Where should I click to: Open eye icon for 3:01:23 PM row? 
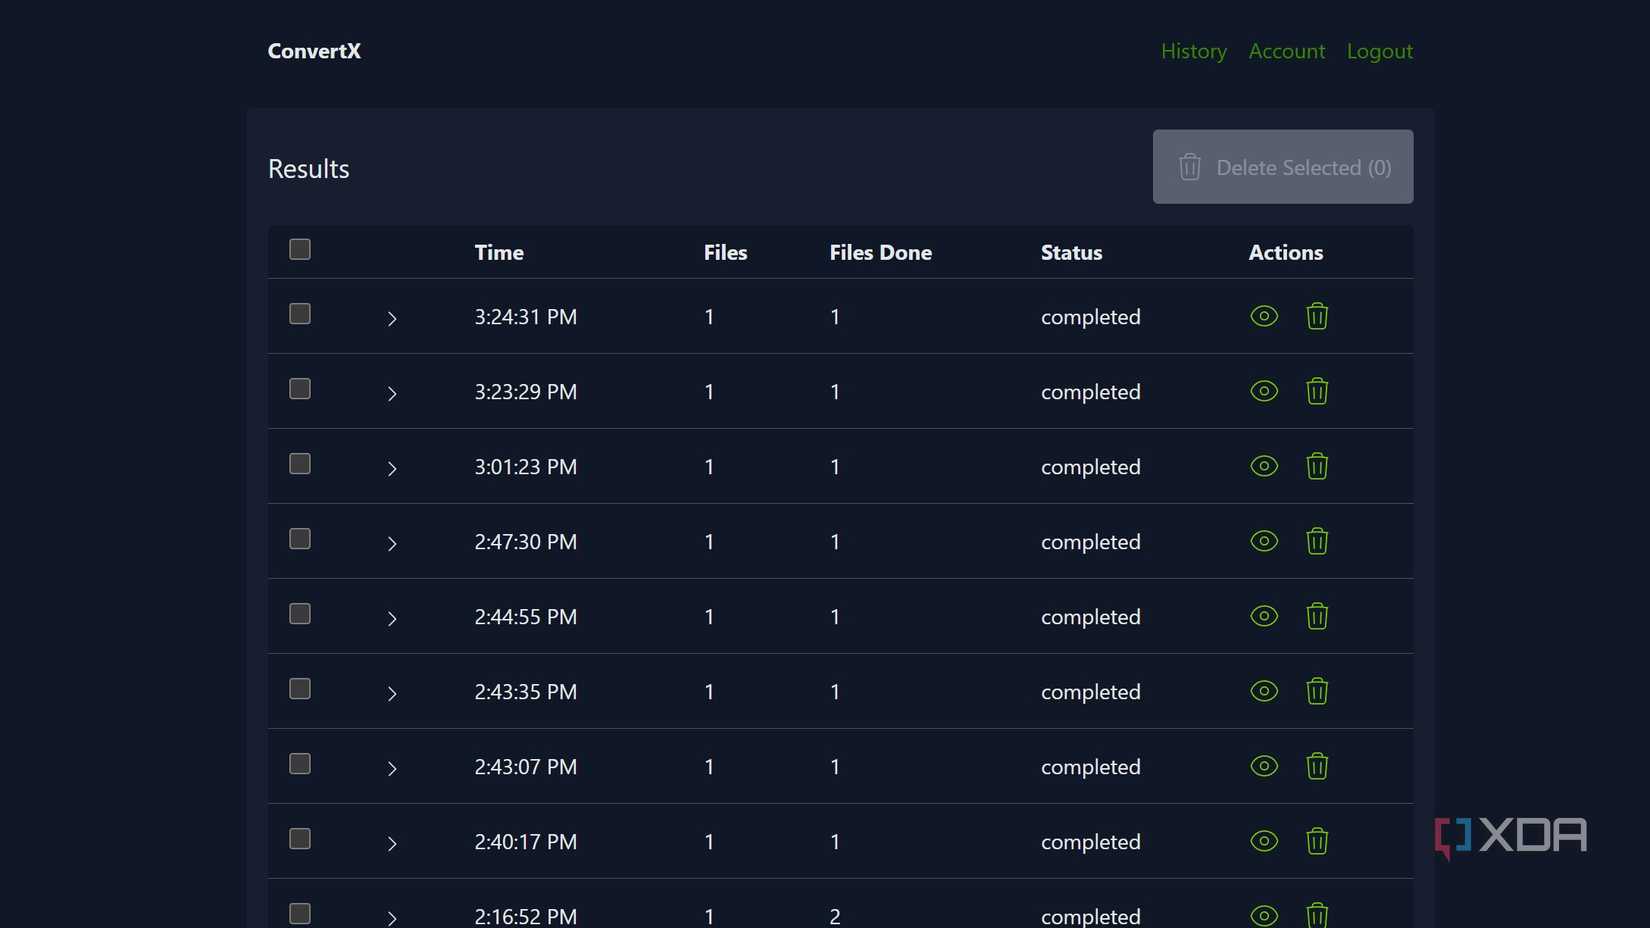(x=1264, y=466)
